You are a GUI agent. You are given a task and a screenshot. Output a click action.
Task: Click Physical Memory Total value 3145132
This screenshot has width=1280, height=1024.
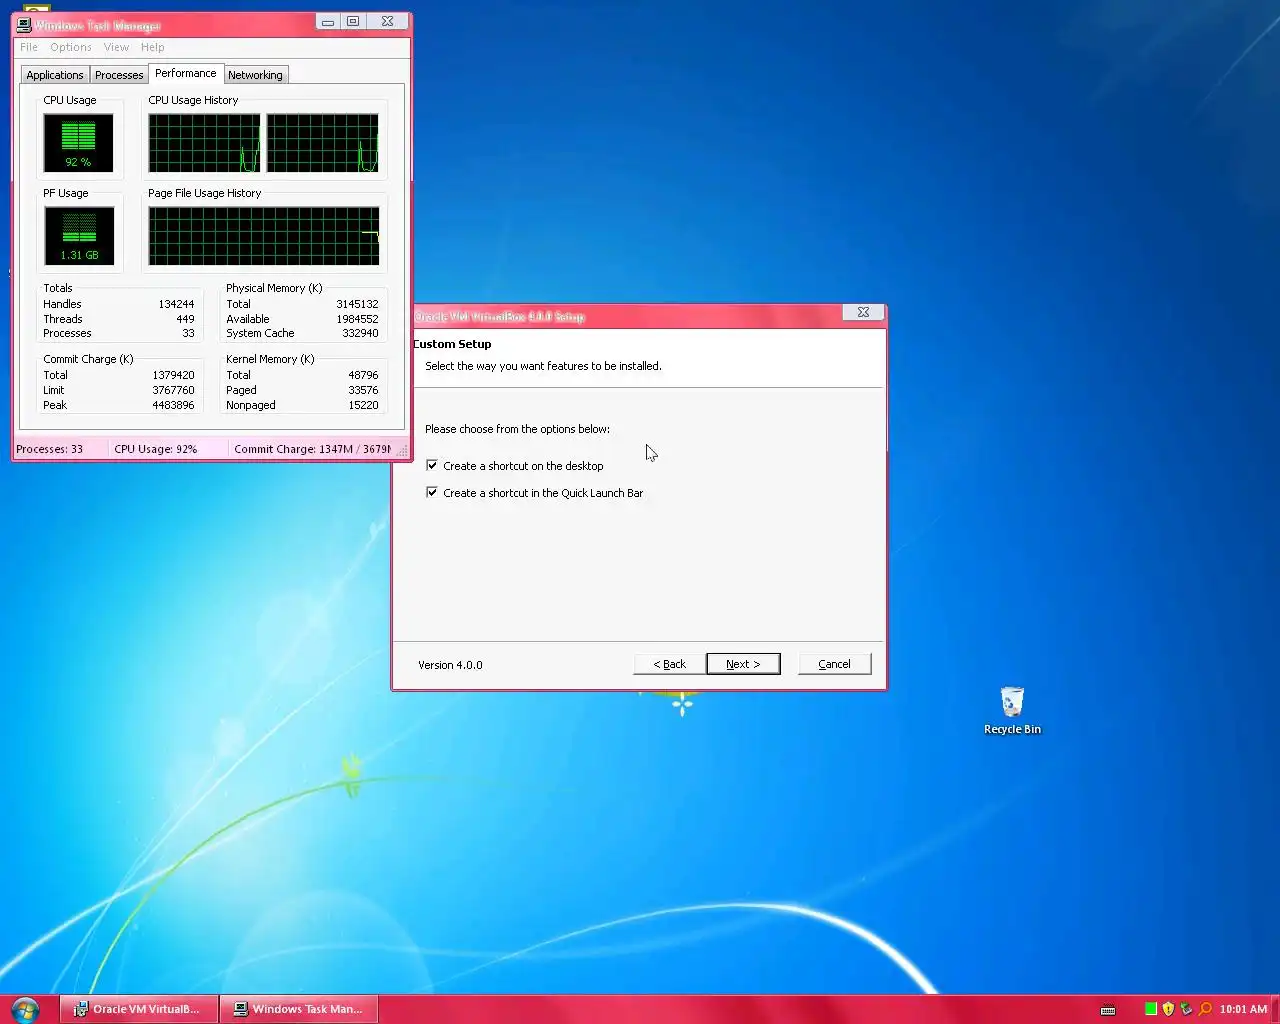pyautogui.click(x=357, y=304)
